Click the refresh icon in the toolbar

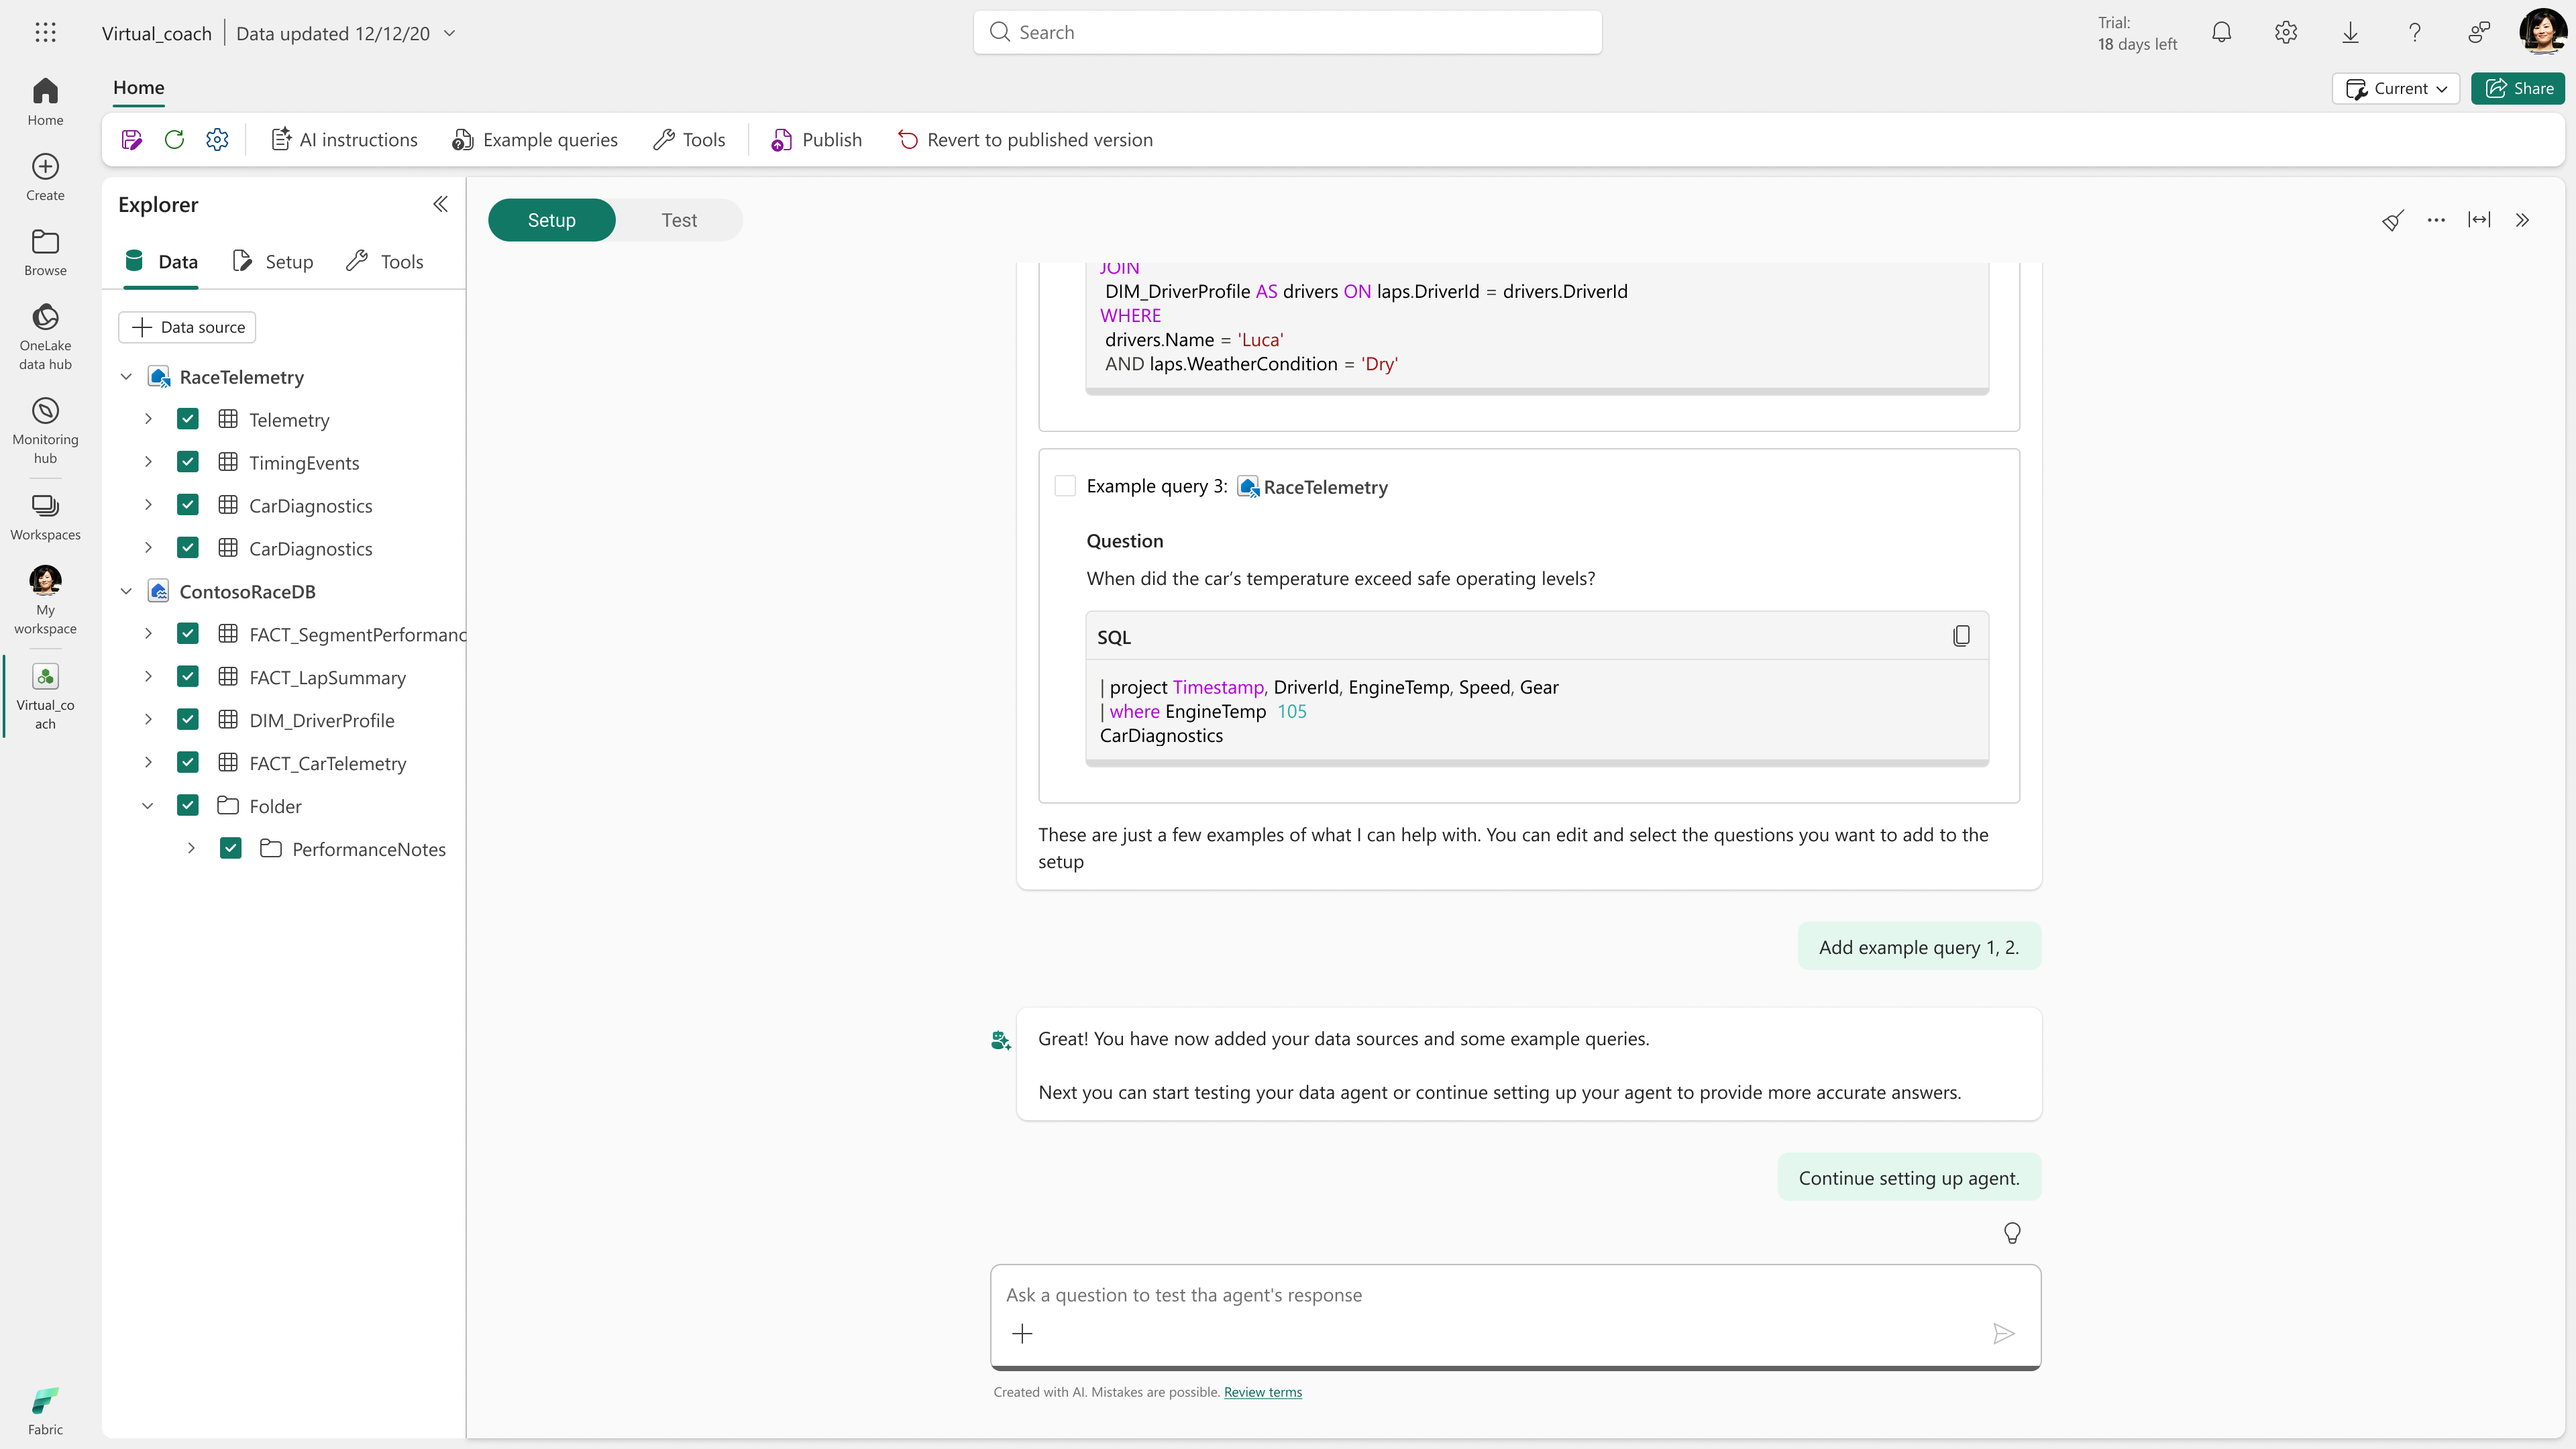(x=174, y=140)
